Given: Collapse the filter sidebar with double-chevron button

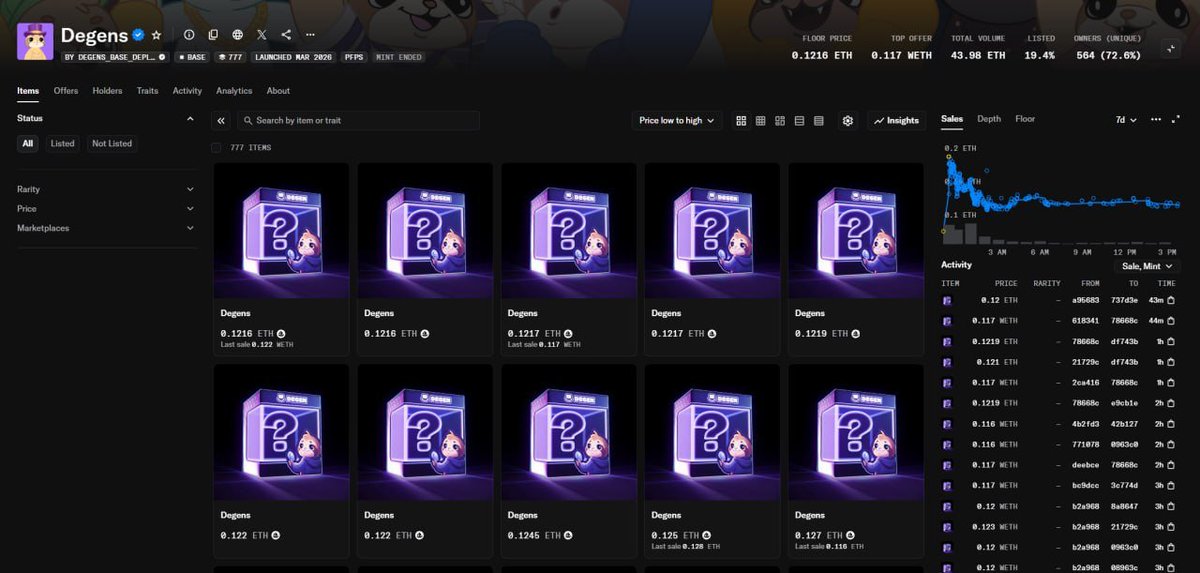Looking at the screenshot, I should [x=221, y=120].
